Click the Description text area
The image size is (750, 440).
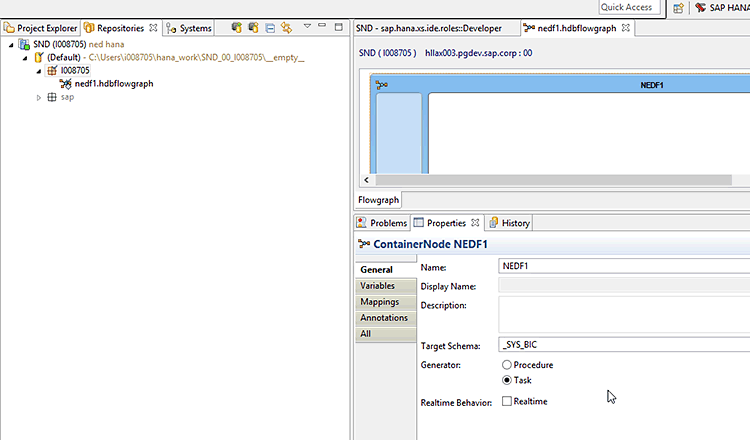[624, 315]
